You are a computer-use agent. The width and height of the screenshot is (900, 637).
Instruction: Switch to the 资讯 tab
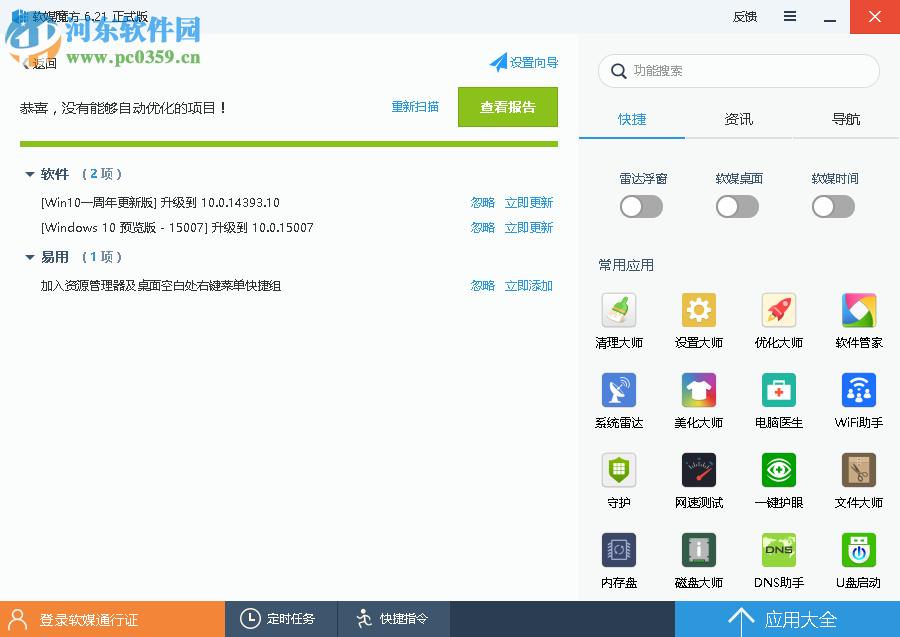[x=738, y=119]
